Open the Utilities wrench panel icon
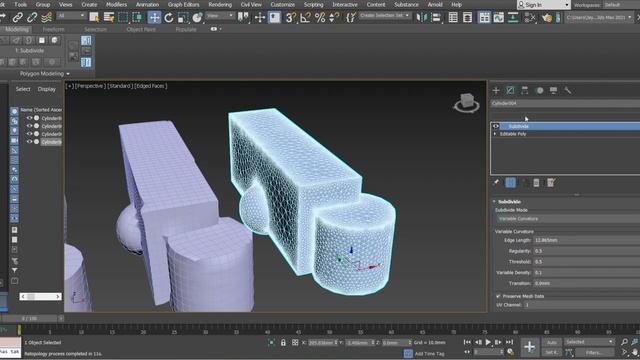Image resolution: width=640 pixels, height=360 pixels. (x=568, y=90)
